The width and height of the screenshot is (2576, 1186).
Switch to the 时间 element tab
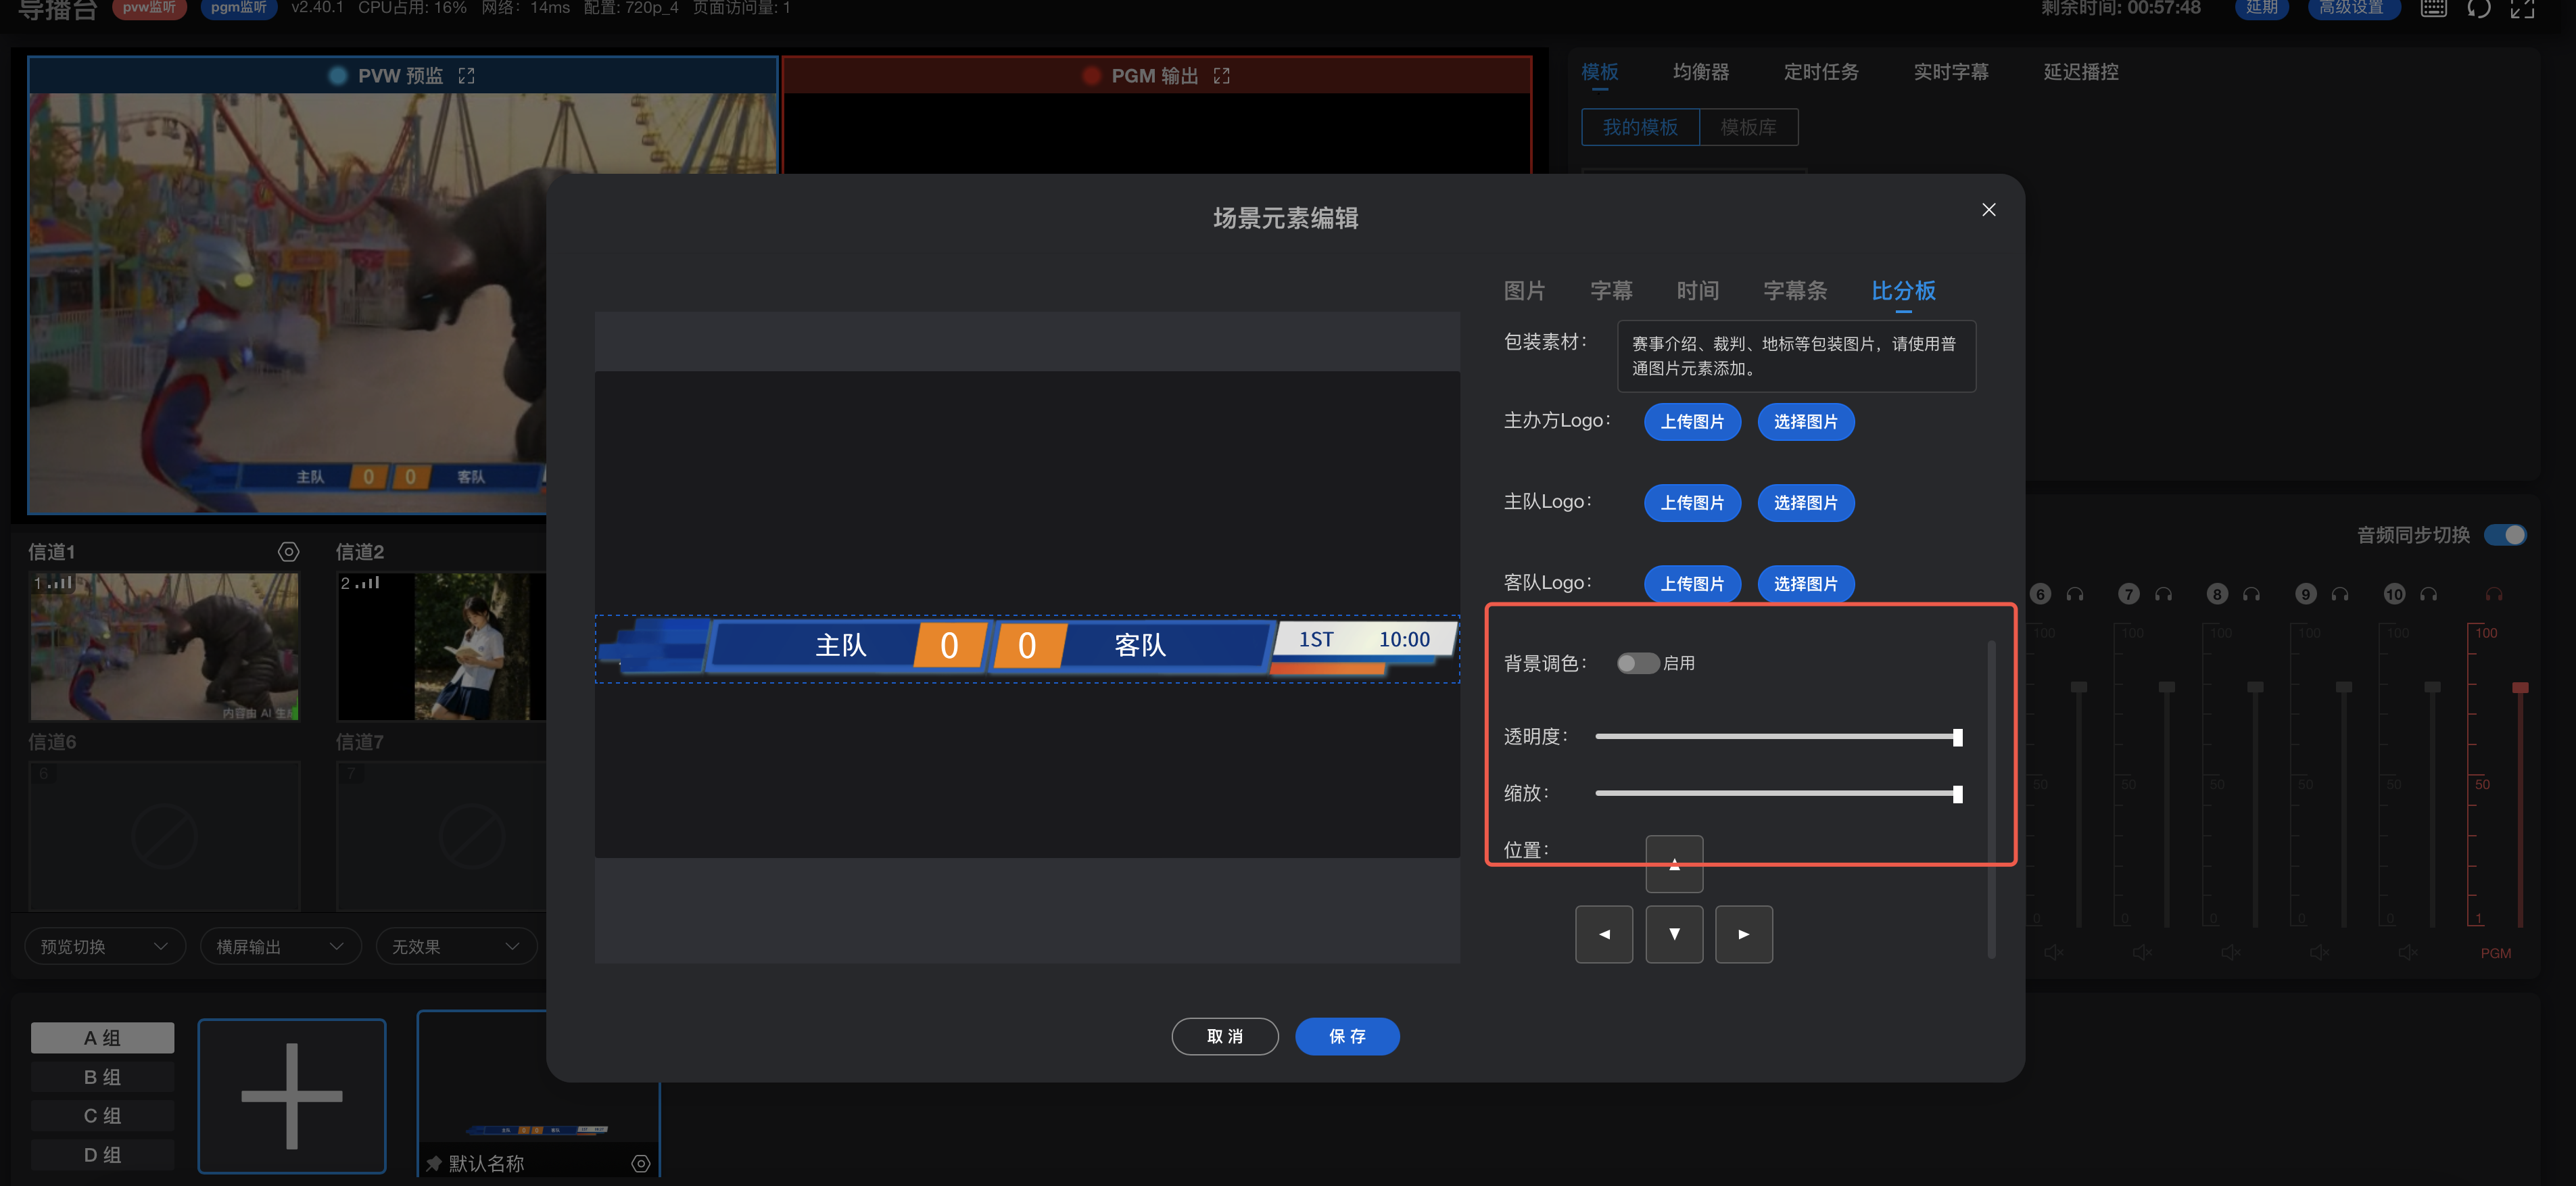click(1698, 290)
